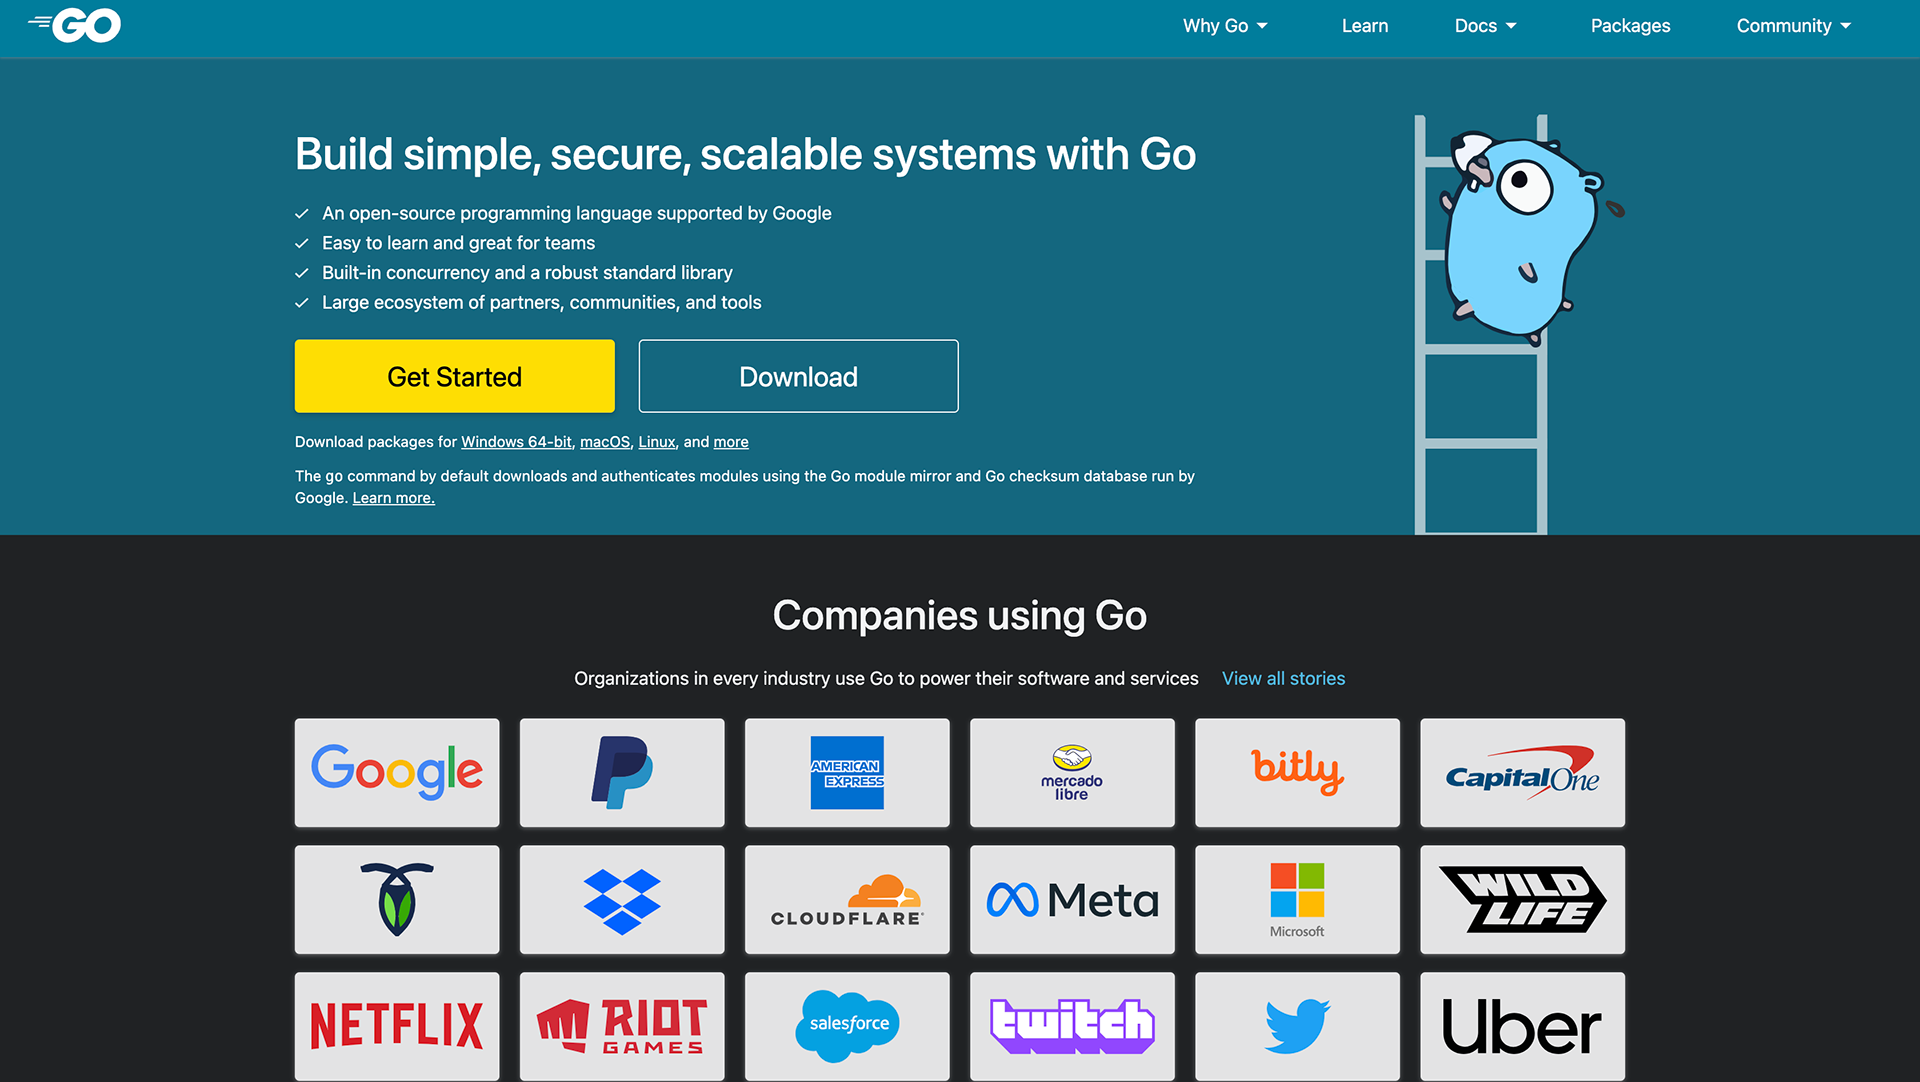The width and height of the screenshot is (1920, 1082).
Task: Click the yellow Get Started button
Action: pyautogui.click(x=455, y=376)
